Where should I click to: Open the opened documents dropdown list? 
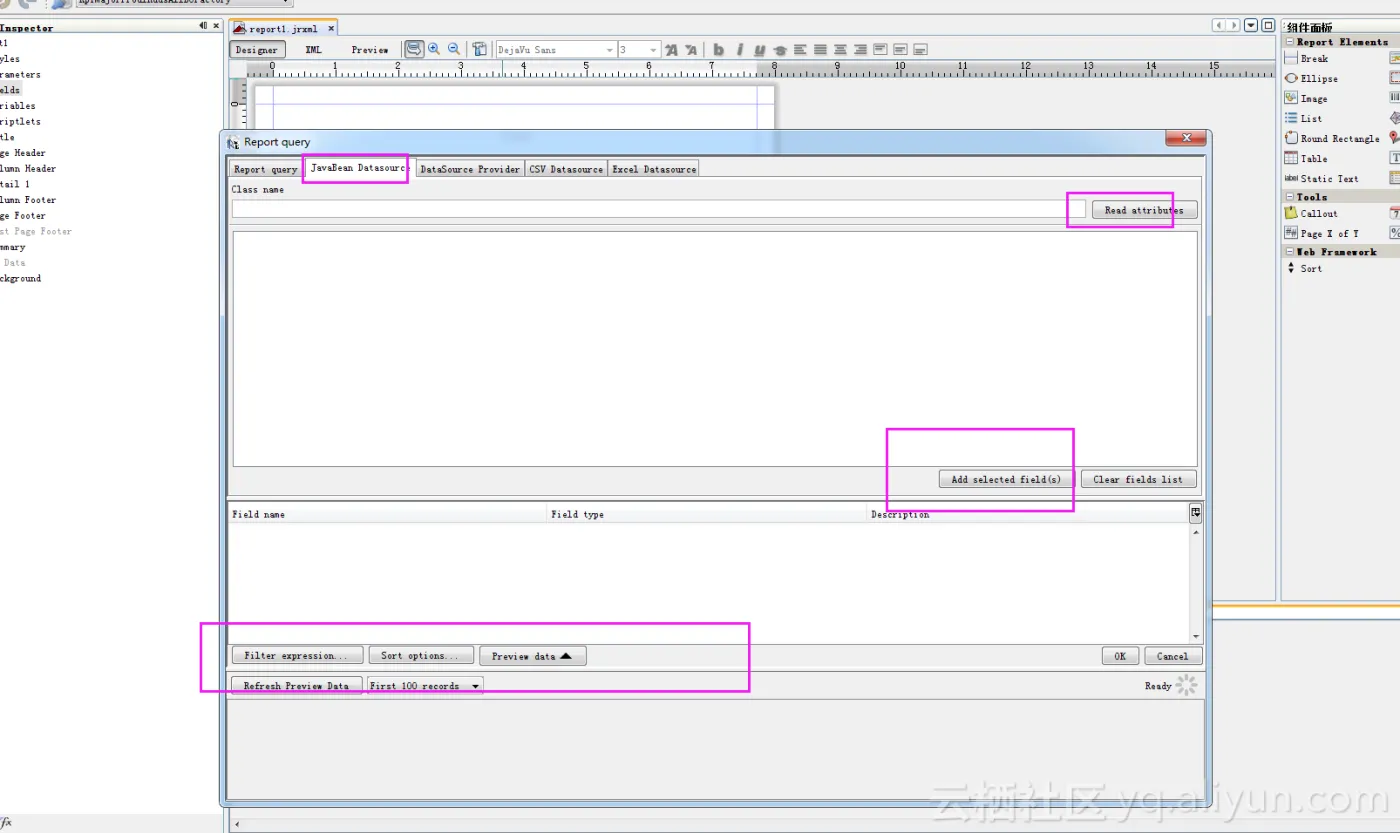[x=1251, y=25]
